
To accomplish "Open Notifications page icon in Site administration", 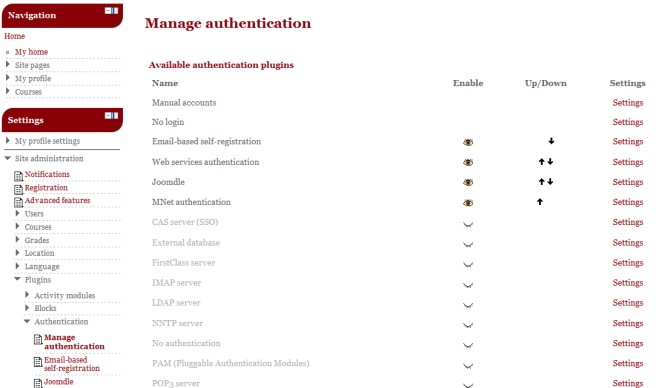I will click(x=18, y=176).
